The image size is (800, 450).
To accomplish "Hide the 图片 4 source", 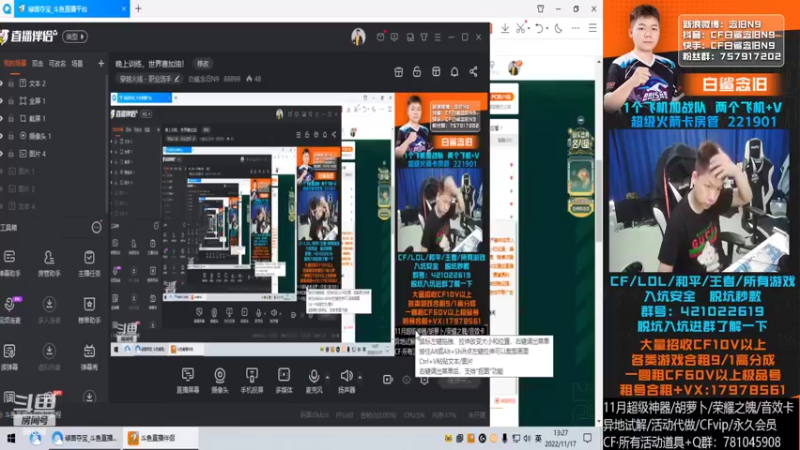I will coord(2,154).
